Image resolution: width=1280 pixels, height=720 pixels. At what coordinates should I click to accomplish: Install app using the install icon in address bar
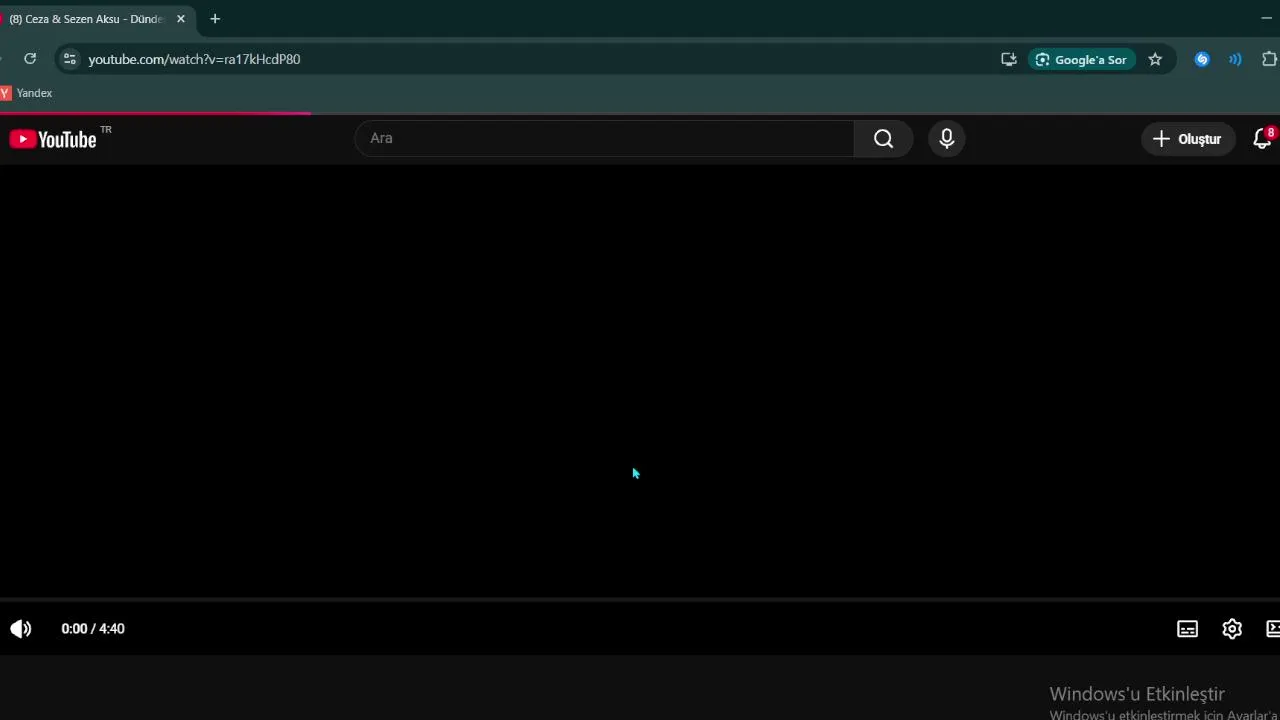pos(1008,59)
